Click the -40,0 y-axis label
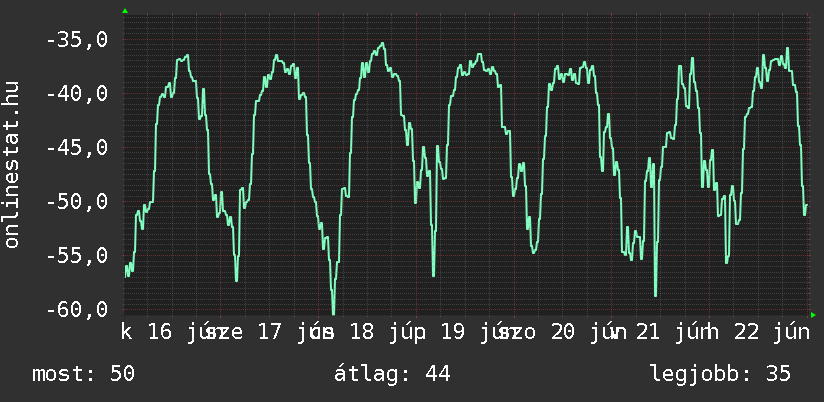824x402 pixels. point(77,94)
